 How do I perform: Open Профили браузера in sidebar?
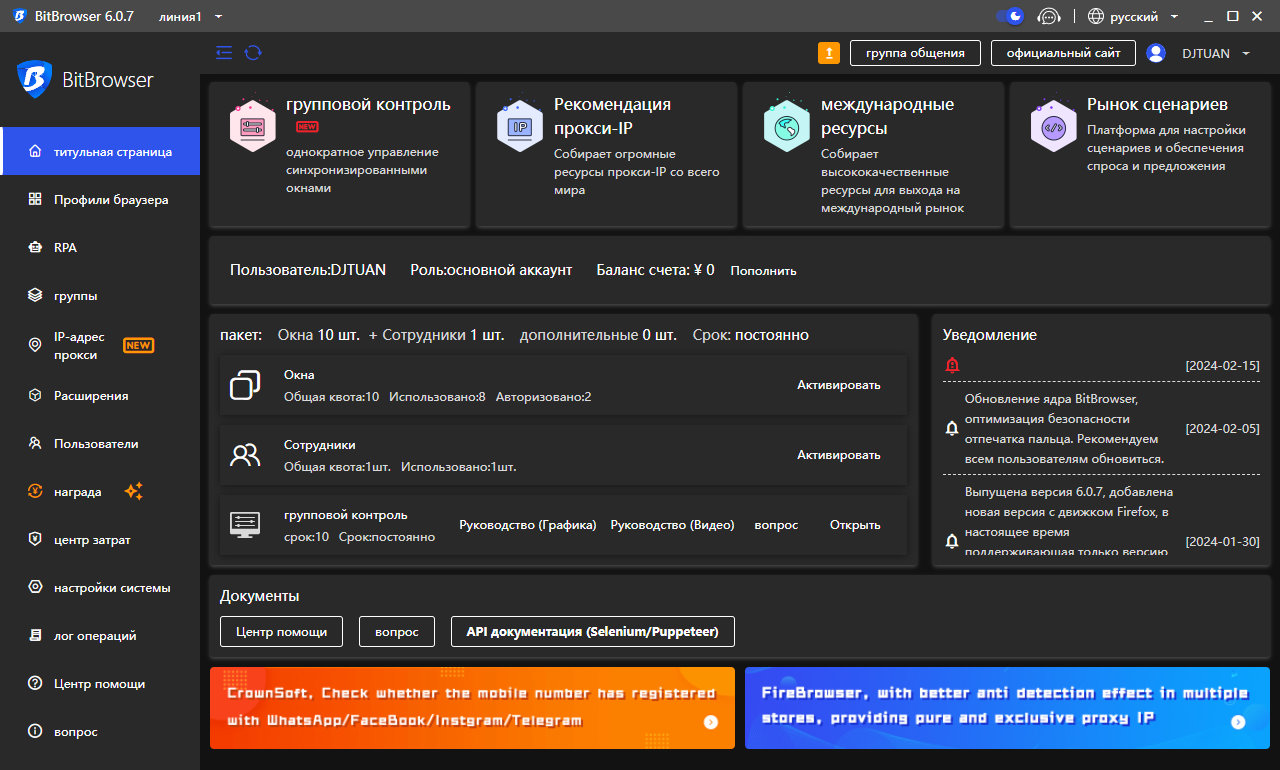(100, 200)
